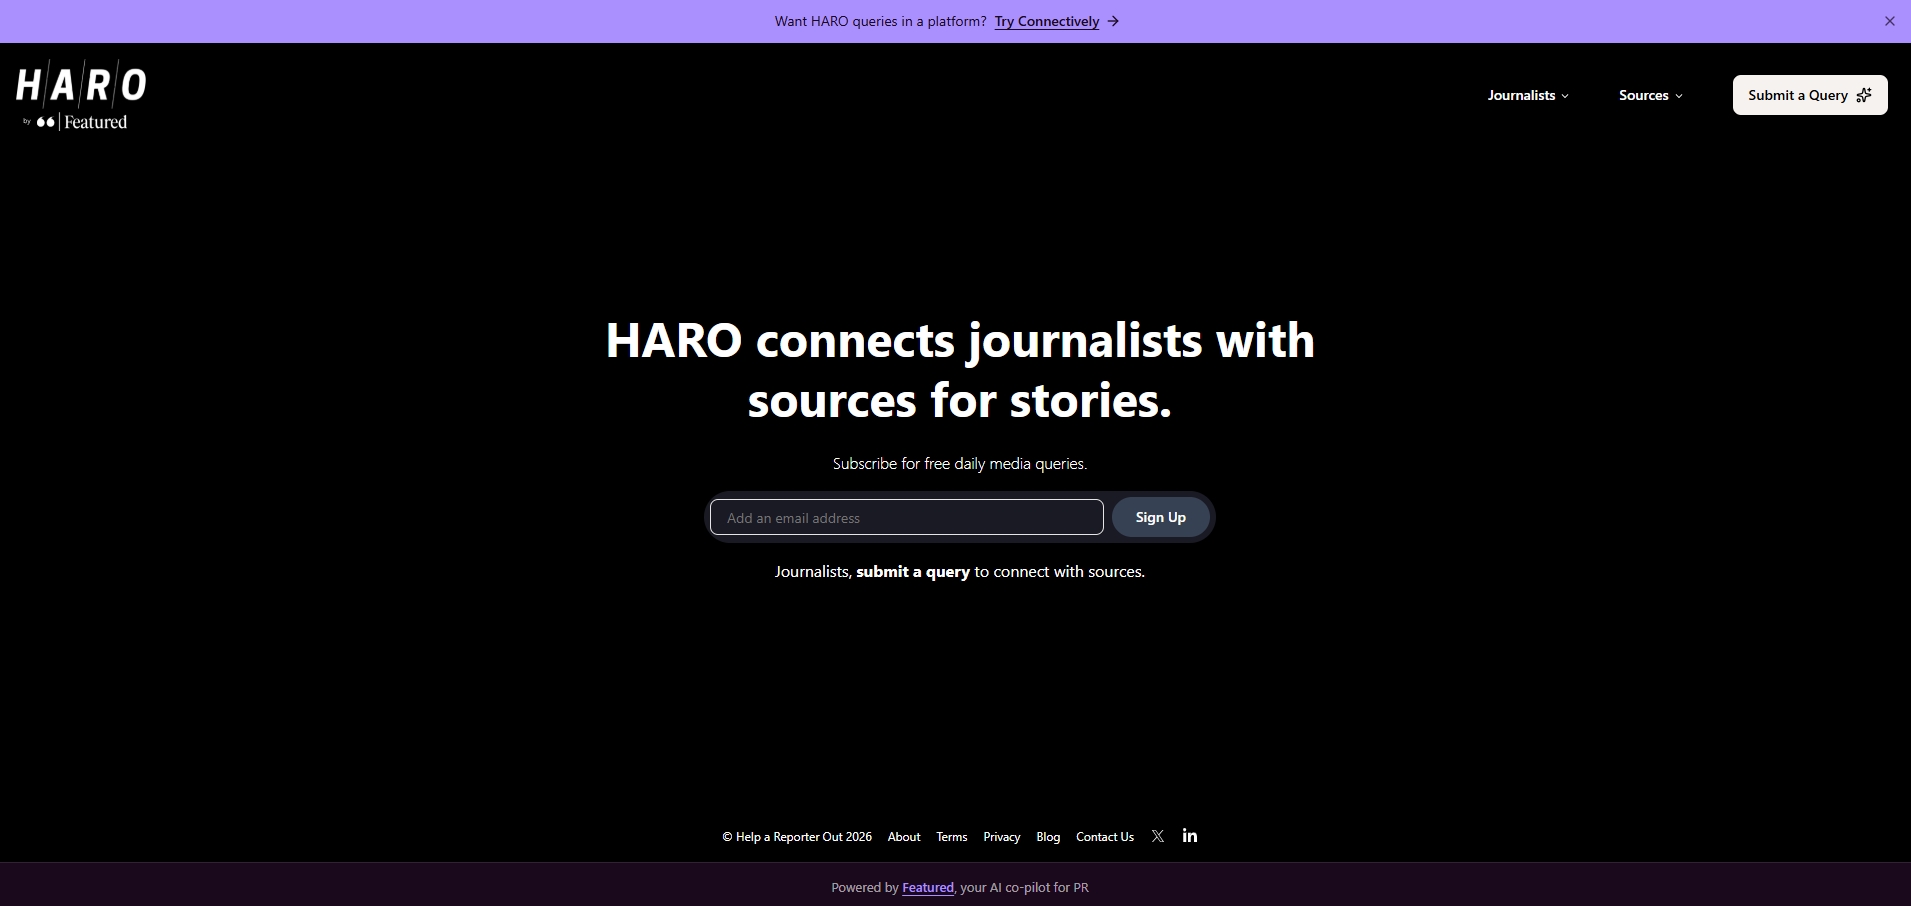Click the sparkle icon in Submit a Query
The height and width of the screenshot is (906, 1911).
[1864, 95]
